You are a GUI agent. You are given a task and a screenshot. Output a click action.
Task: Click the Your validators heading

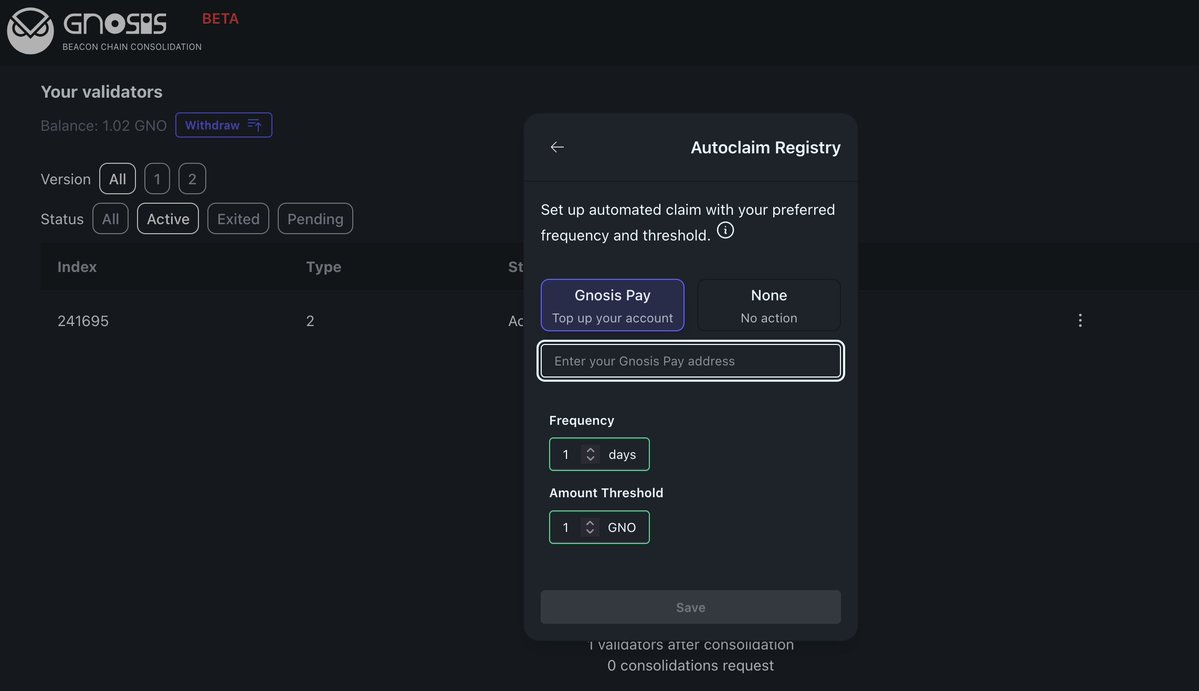(x=102, y=92)
